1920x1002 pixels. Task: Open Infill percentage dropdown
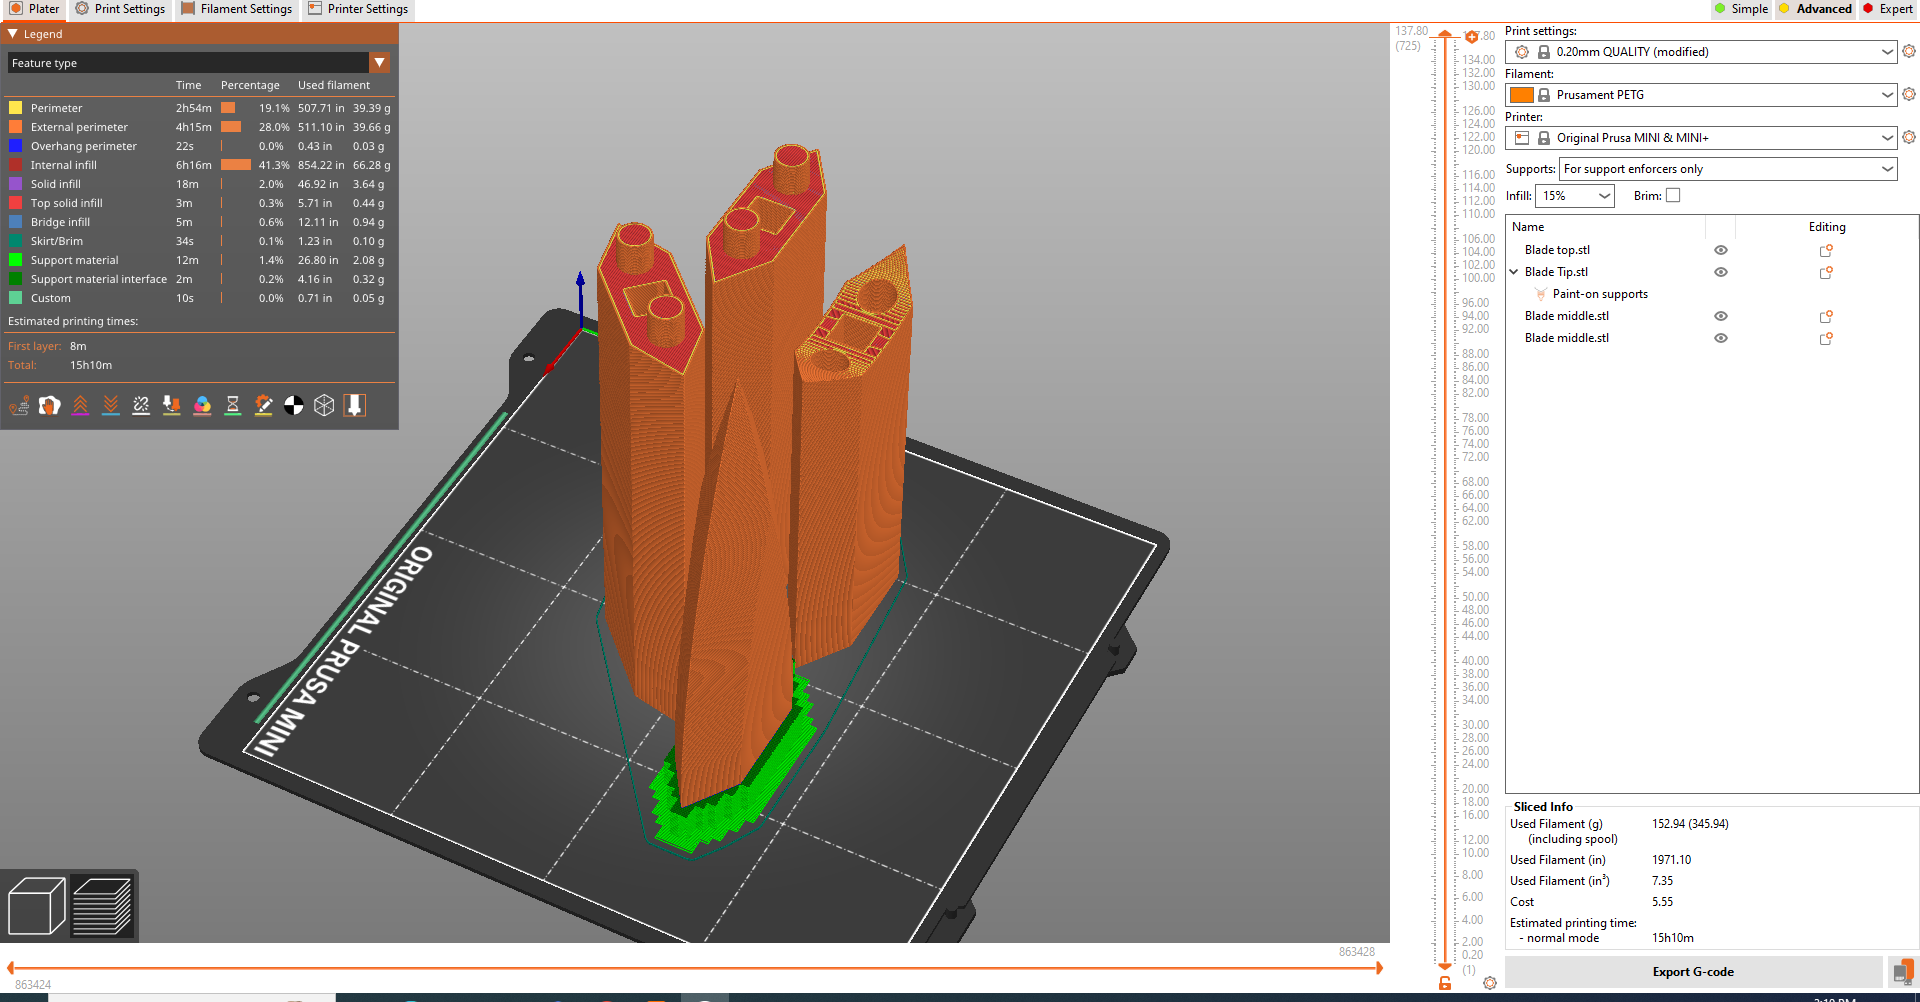click(x=1575, y=196)
